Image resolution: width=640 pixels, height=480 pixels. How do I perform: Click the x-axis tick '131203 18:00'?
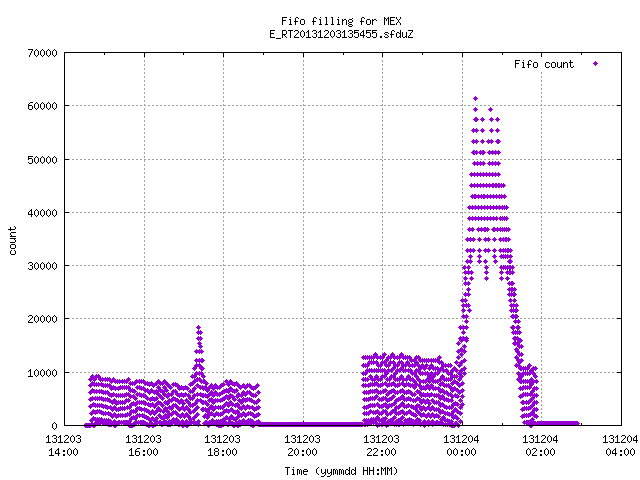[x=222, y=445]
